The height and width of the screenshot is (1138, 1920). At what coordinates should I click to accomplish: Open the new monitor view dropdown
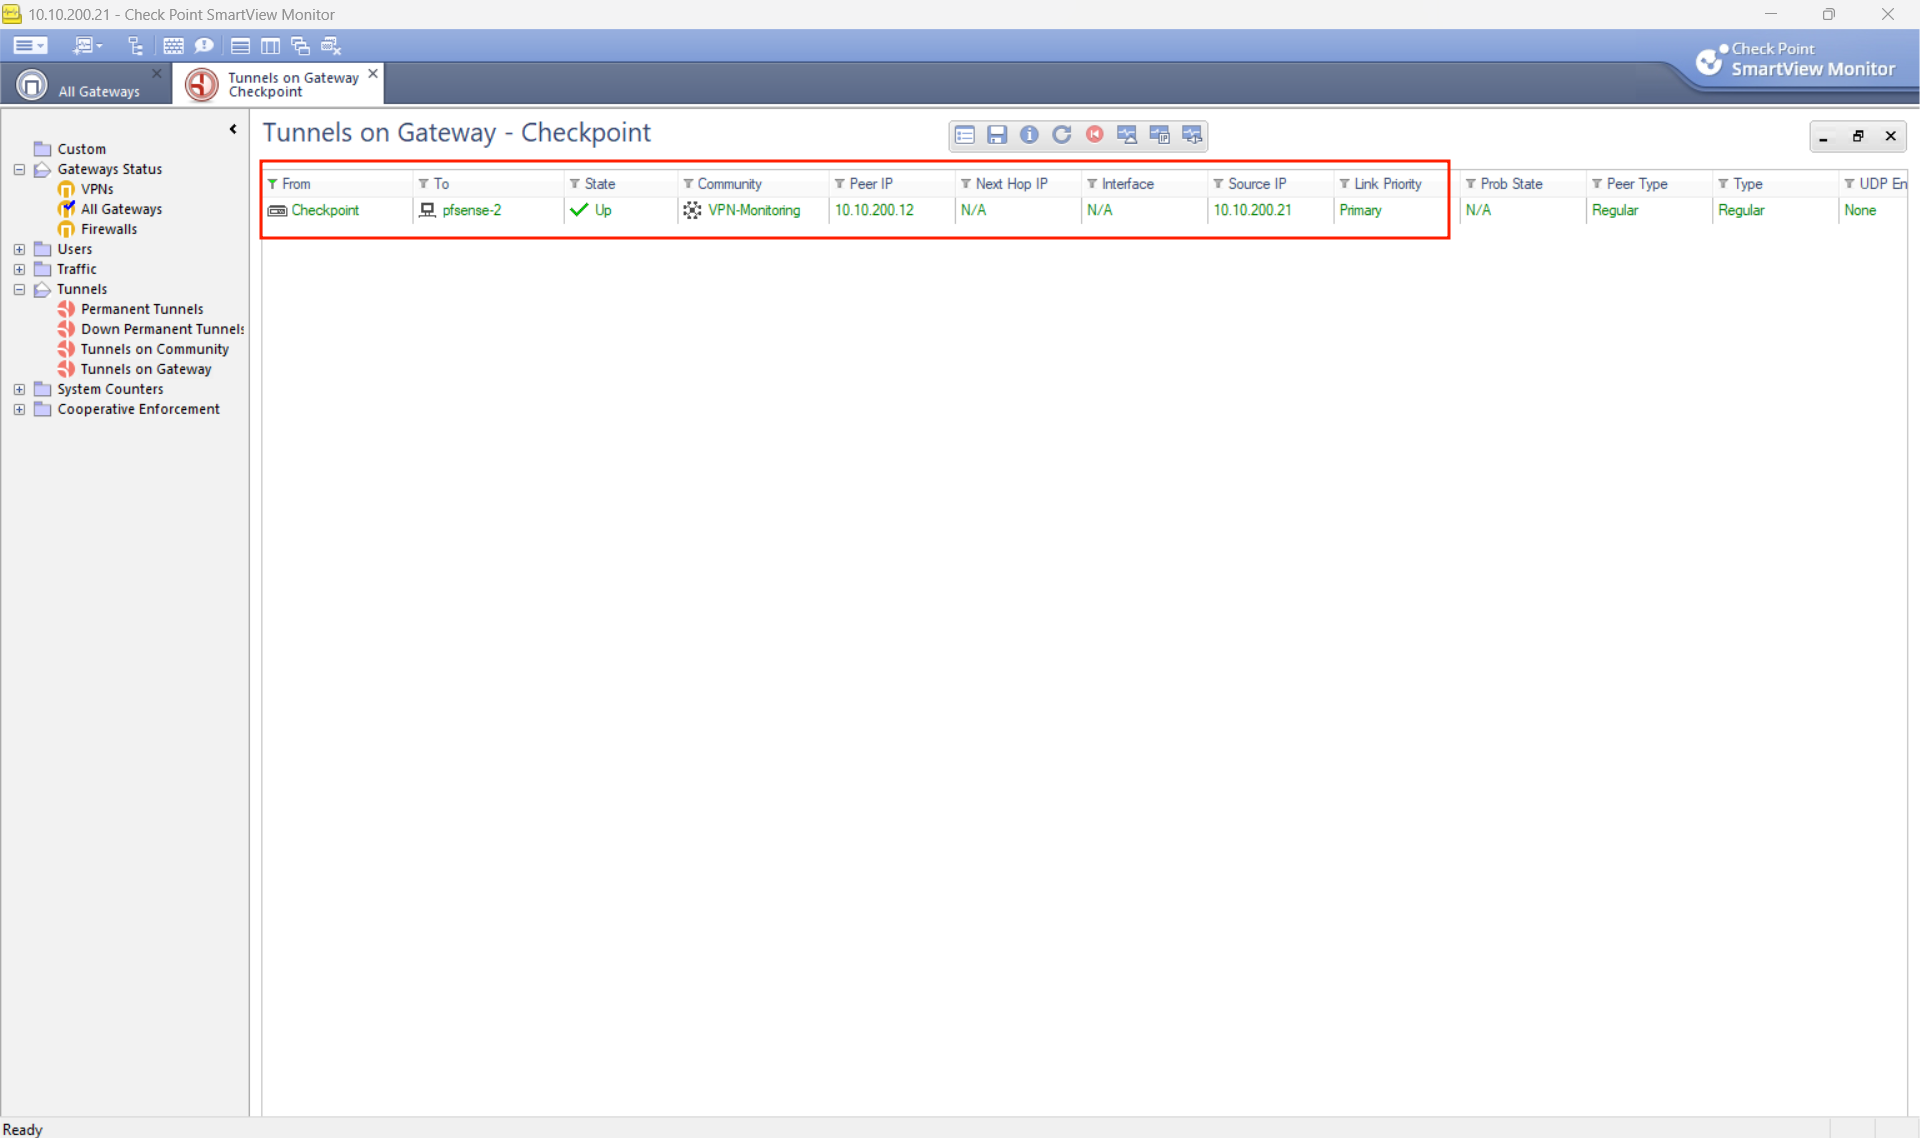87,46
